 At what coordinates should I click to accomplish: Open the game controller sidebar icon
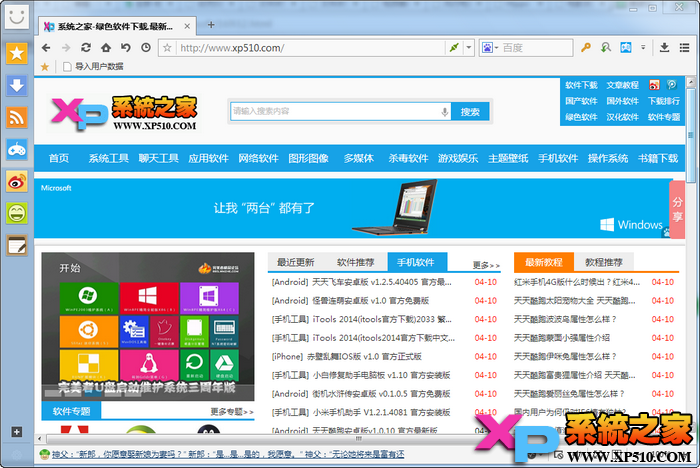coord(17,150)
